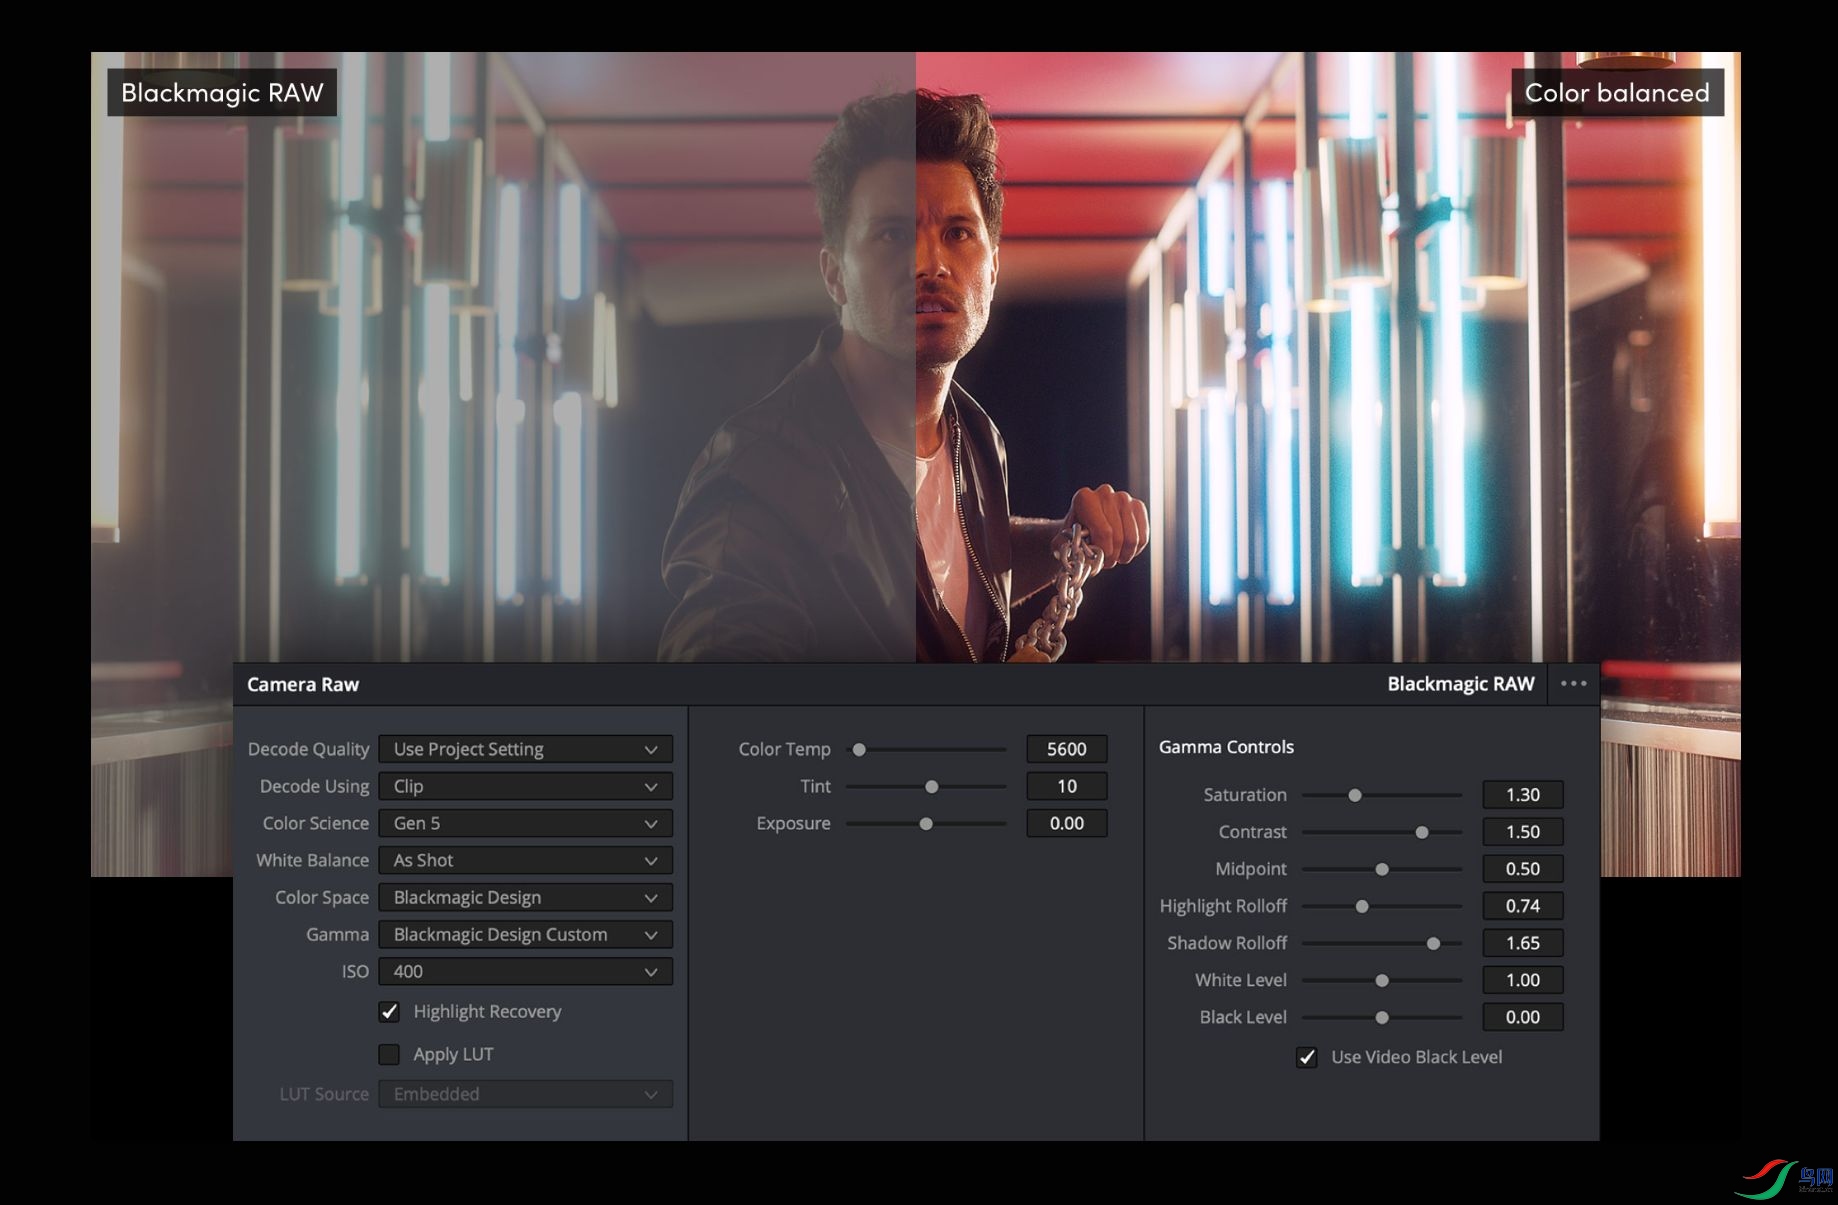Image resolution: width=1838 pixels, height=1205 pixels.
Task: Open the Color Space Blackmagic Design dropdown
Action: [525, 897]
